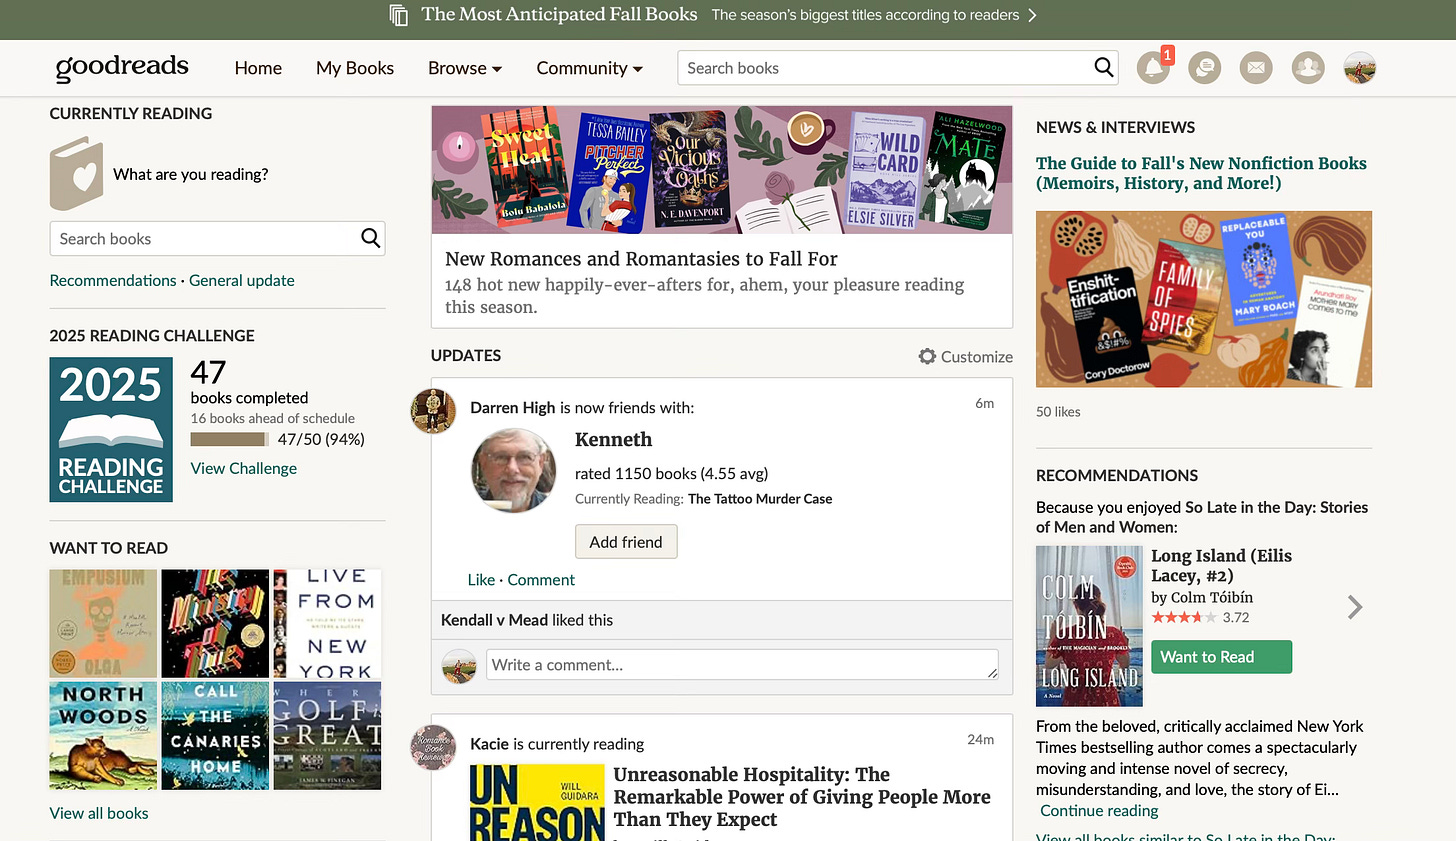The width and height of the screenshot is (1456, 841).
Task: Click the 2025 Reading Challenge badge
Action: [x=111, y=430]
